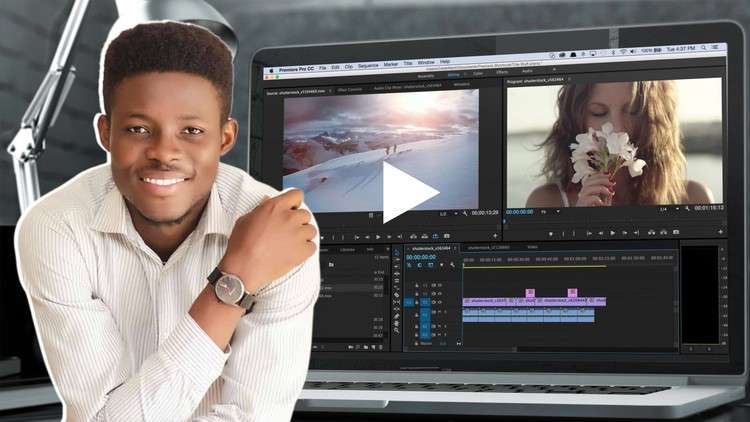Select first pink clip on V2
The image size is (750, 422).
(530, 292)
